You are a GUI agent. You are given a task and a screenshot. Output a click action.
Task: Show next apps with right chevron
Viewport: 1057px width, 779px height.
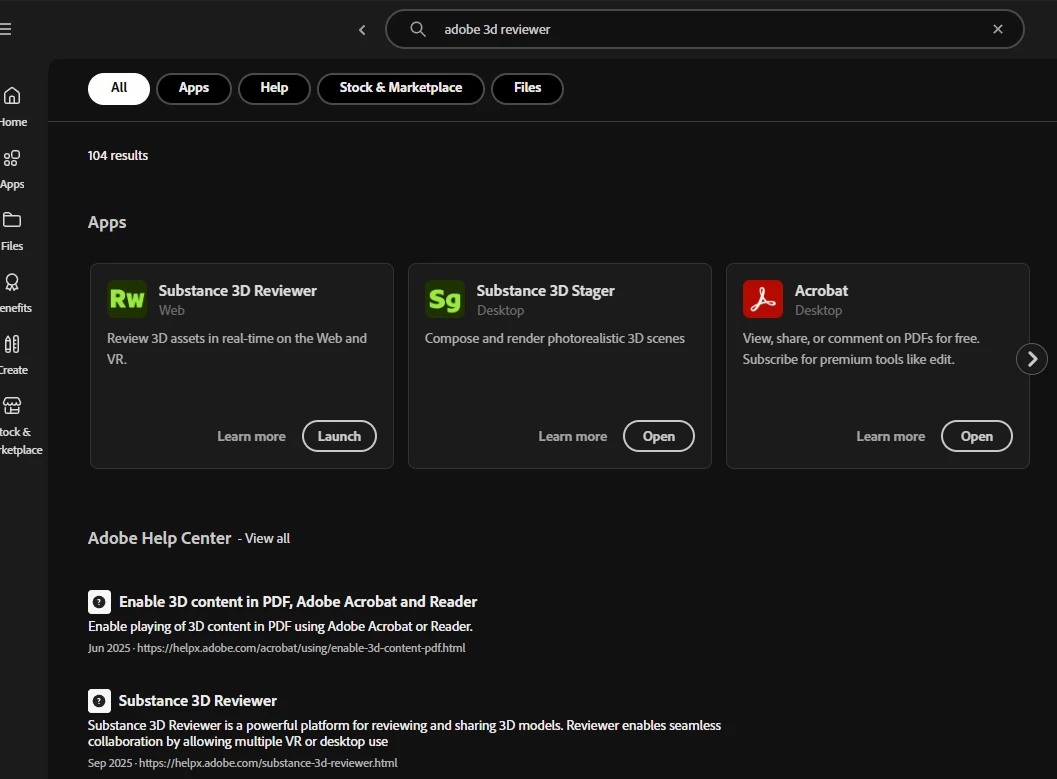pyautogui.click(x=1031, y=359)
